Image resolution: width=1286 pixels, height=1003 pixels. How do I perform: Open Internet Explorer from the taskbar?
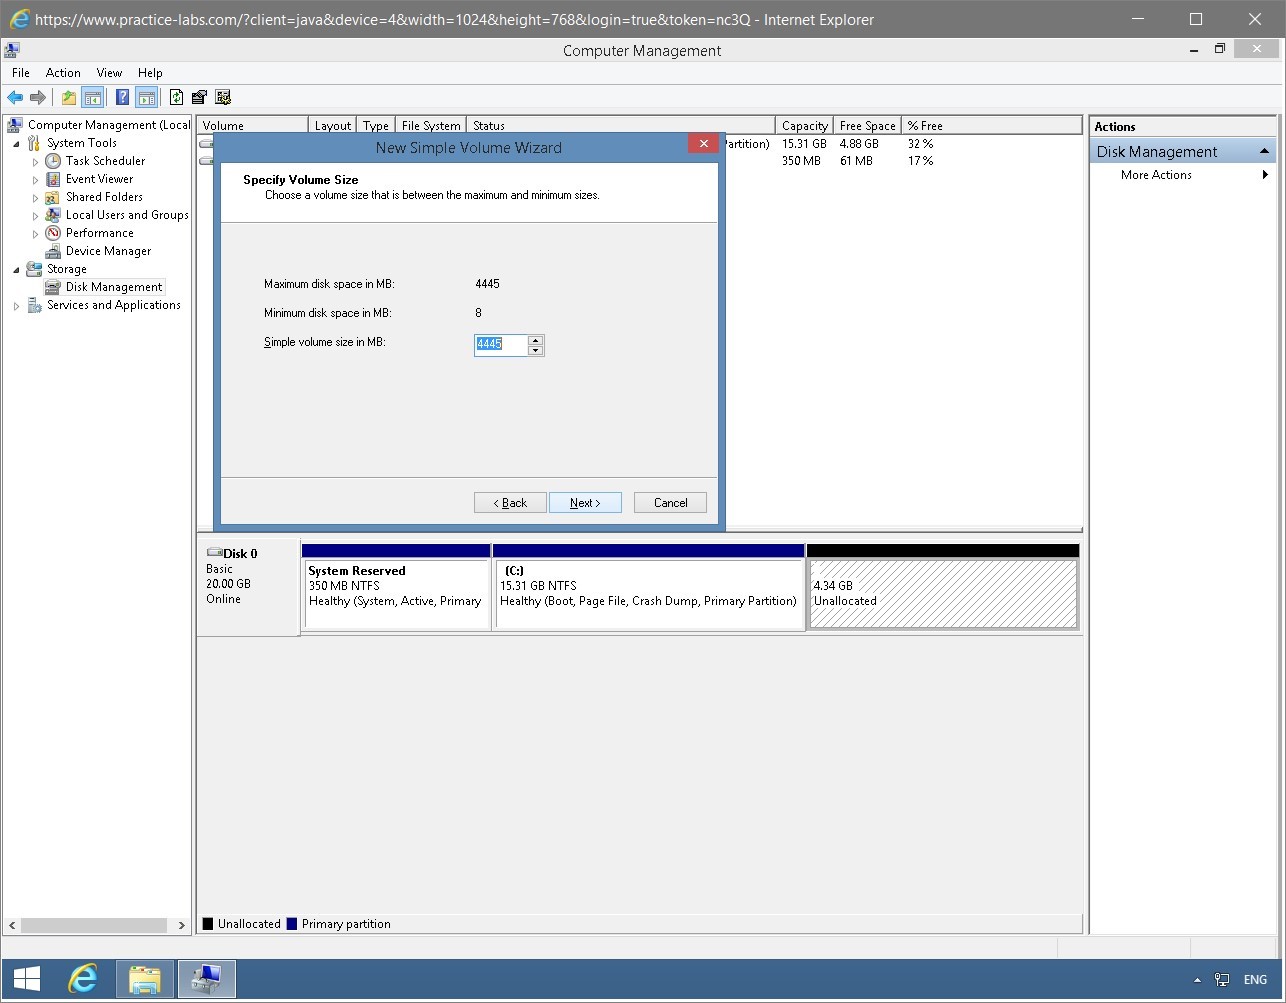83,978
